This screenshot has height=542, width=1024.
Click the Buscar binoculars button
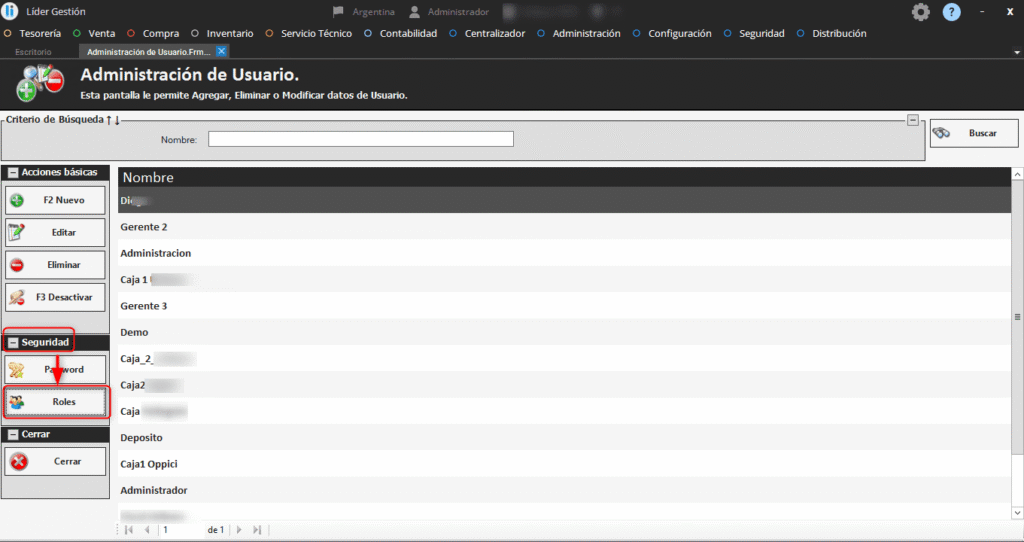coord(974,133)
